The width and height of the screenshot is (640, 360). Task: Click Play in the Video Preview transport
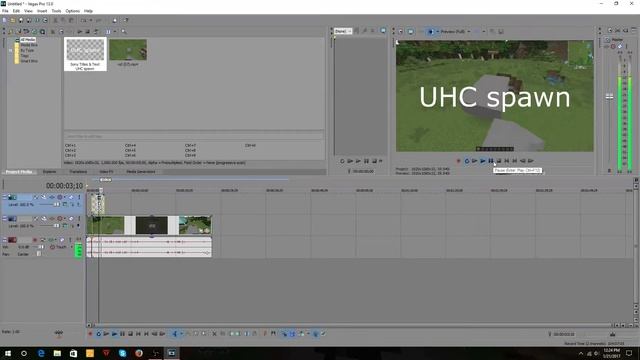tap(483, 161)
